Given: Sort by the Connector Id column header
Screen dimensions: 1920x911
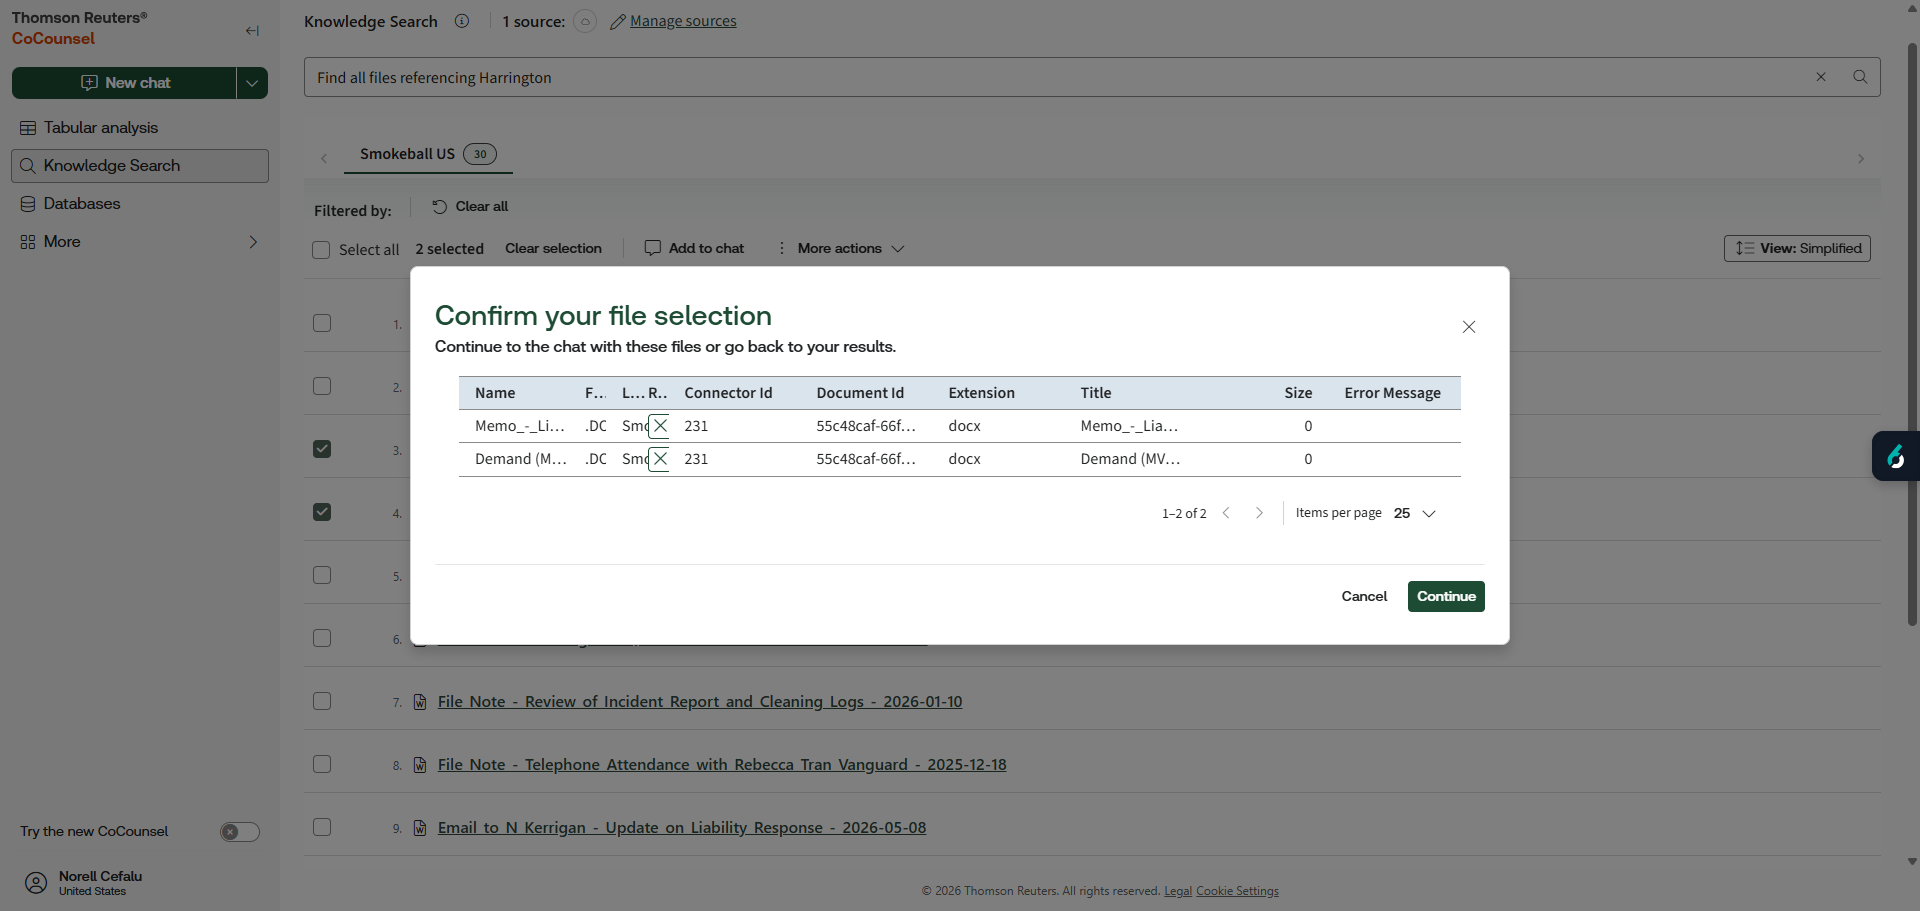Looking at the screenshot, I should [728, 393].
